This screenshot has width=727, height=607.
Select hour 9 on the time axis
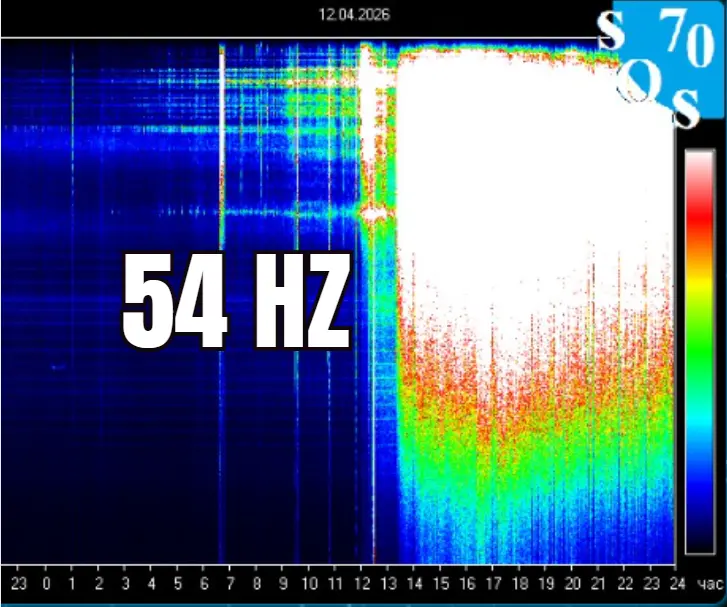pyautogui.click(x=283, y=583)
